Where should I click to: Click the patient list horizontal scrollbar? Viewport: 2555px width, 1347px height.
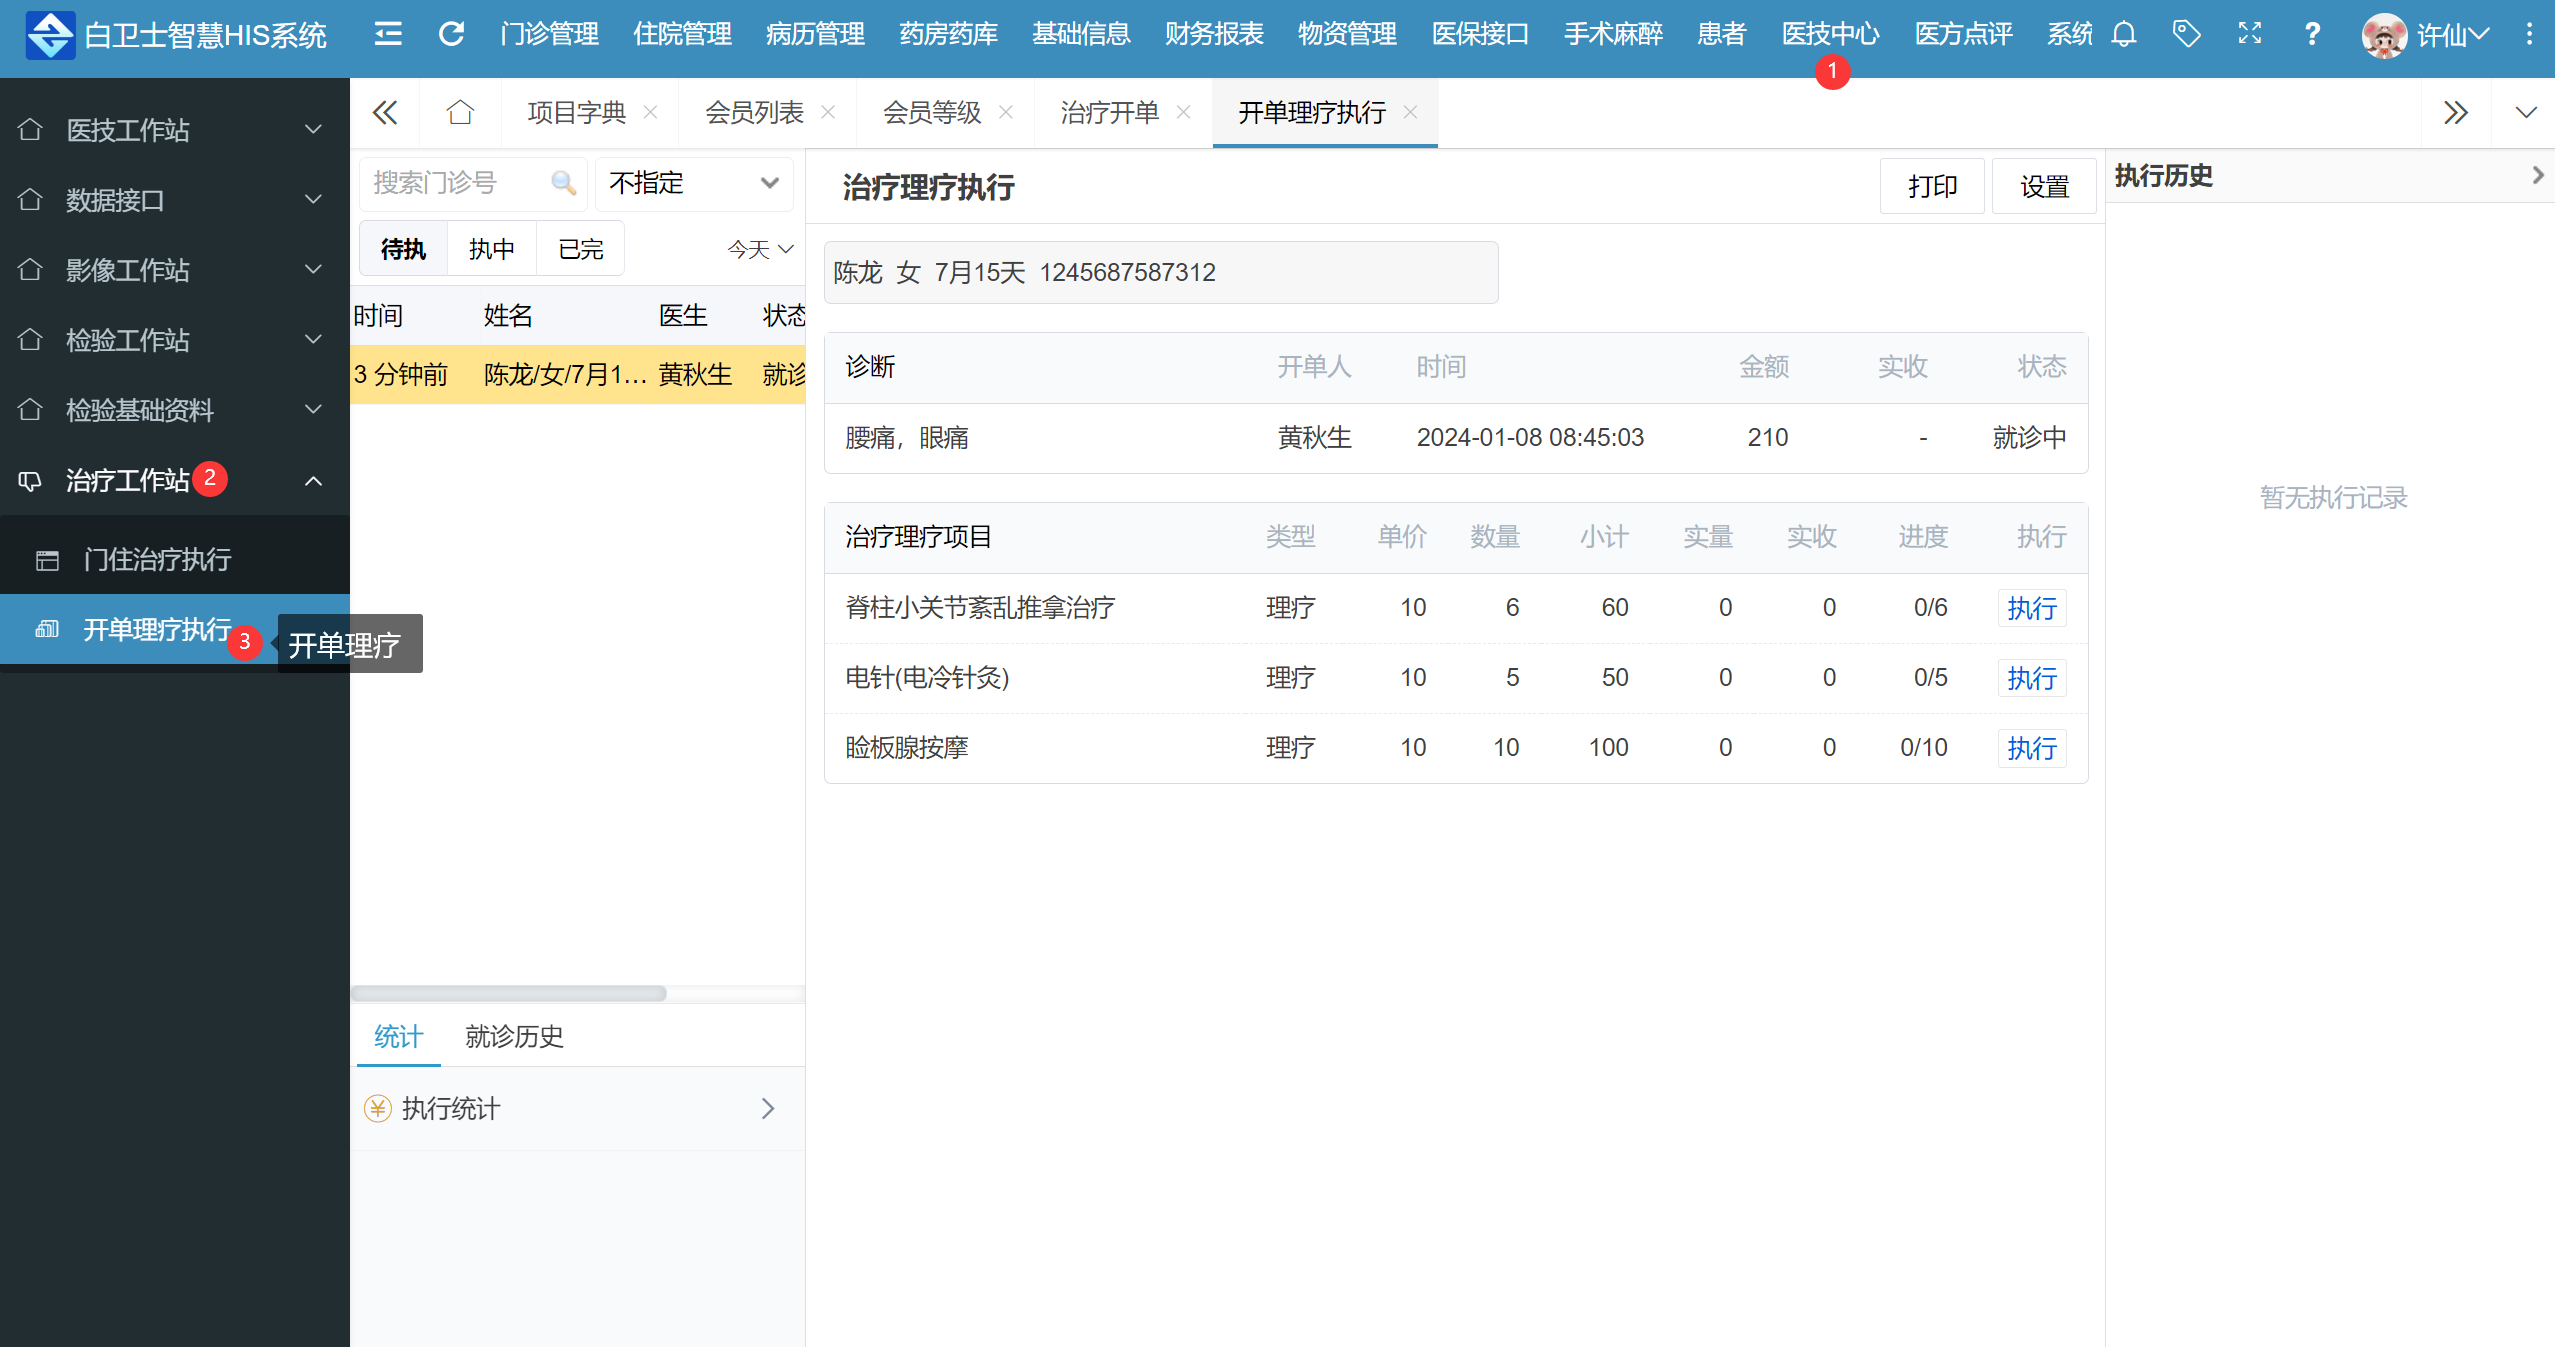point(508,993)
